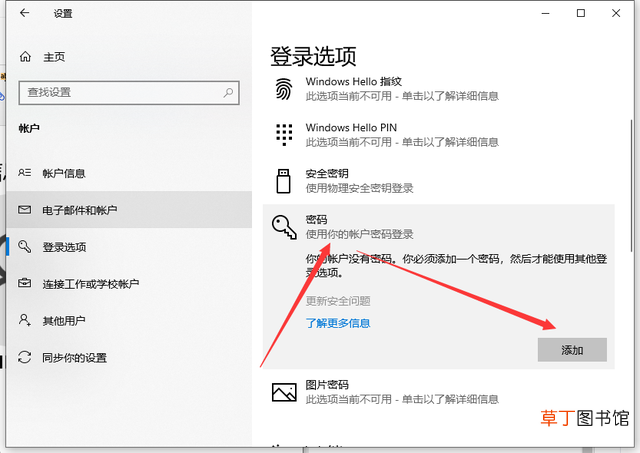Image resolution: width=640 pixels, height=453 pixels.
Task: Go back with the arrow beside 设置
Action: click(x=24, y=13)
